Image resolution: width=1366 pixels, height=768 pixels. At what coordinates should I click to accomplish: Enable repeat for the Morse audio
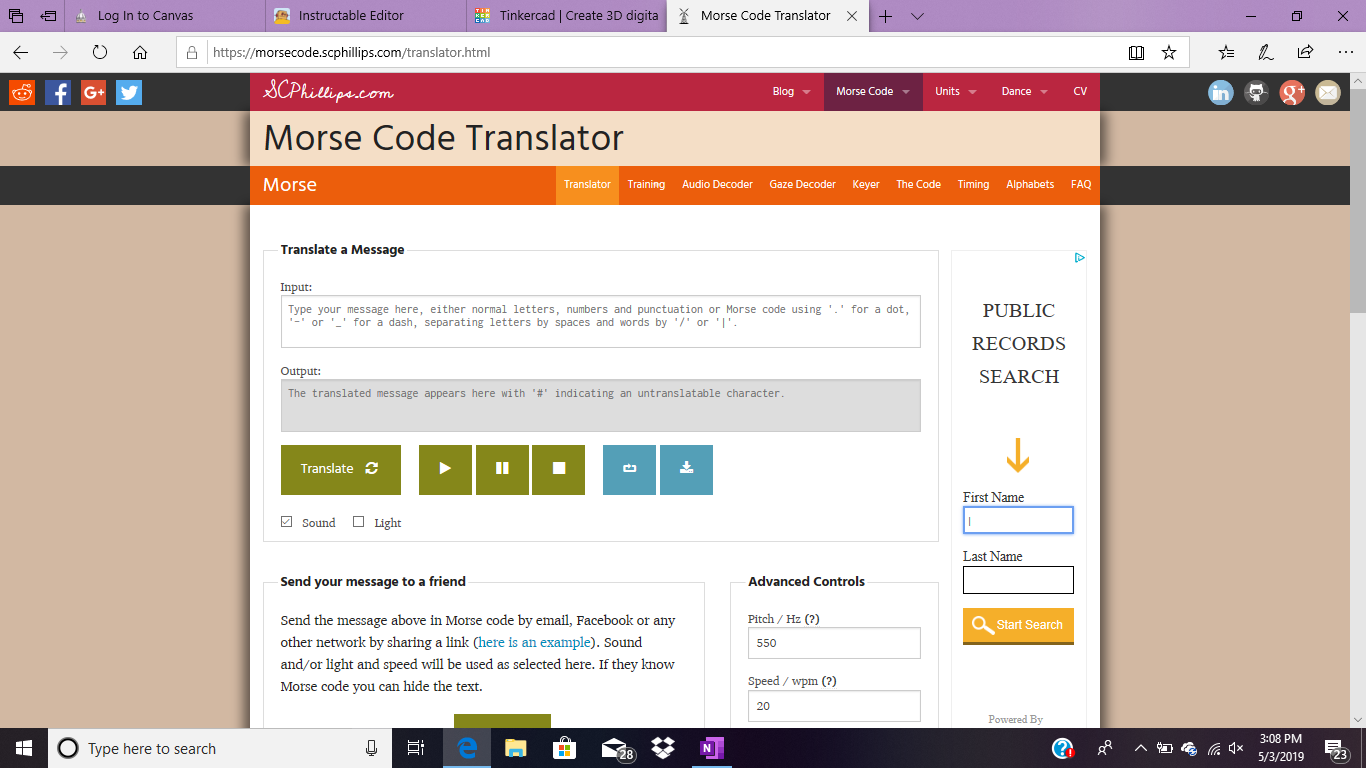pos(628,469)
